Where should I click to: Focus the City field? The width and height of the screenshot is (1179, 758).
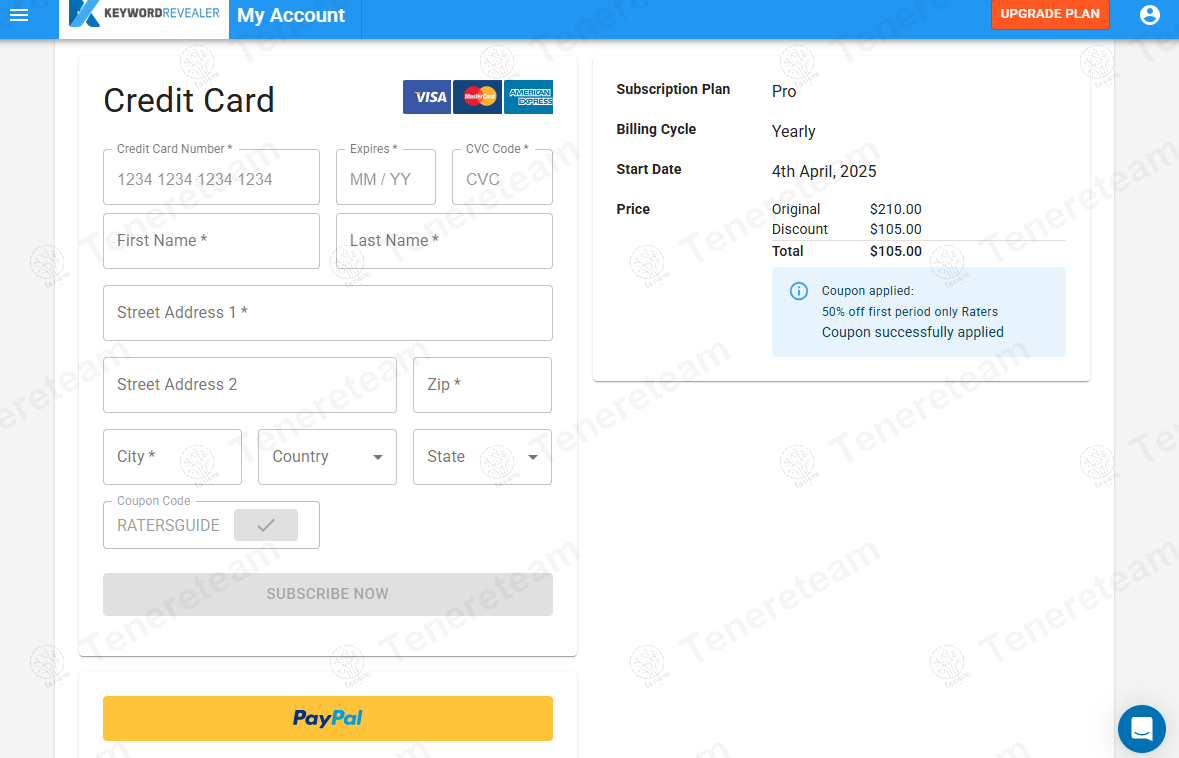(172, 456)
